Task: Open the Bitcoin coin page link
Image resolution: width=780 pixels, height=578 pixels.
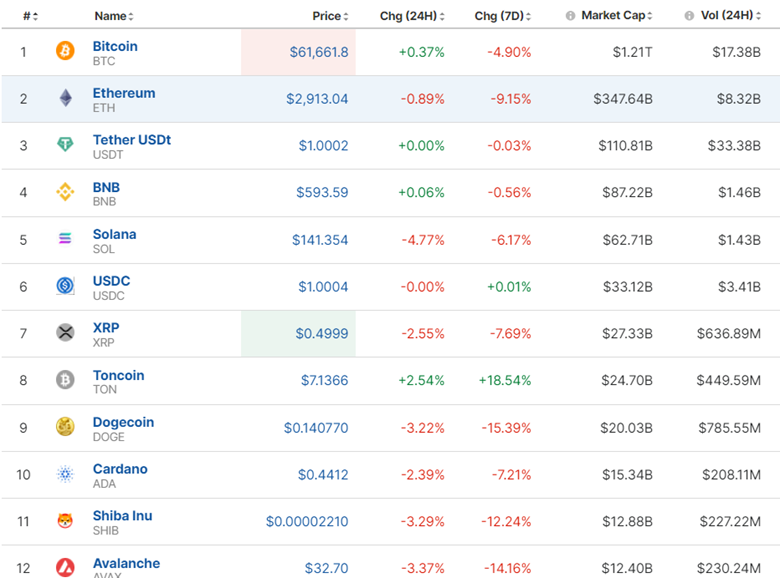Action: pyautogui.click(x=115, y=46)
